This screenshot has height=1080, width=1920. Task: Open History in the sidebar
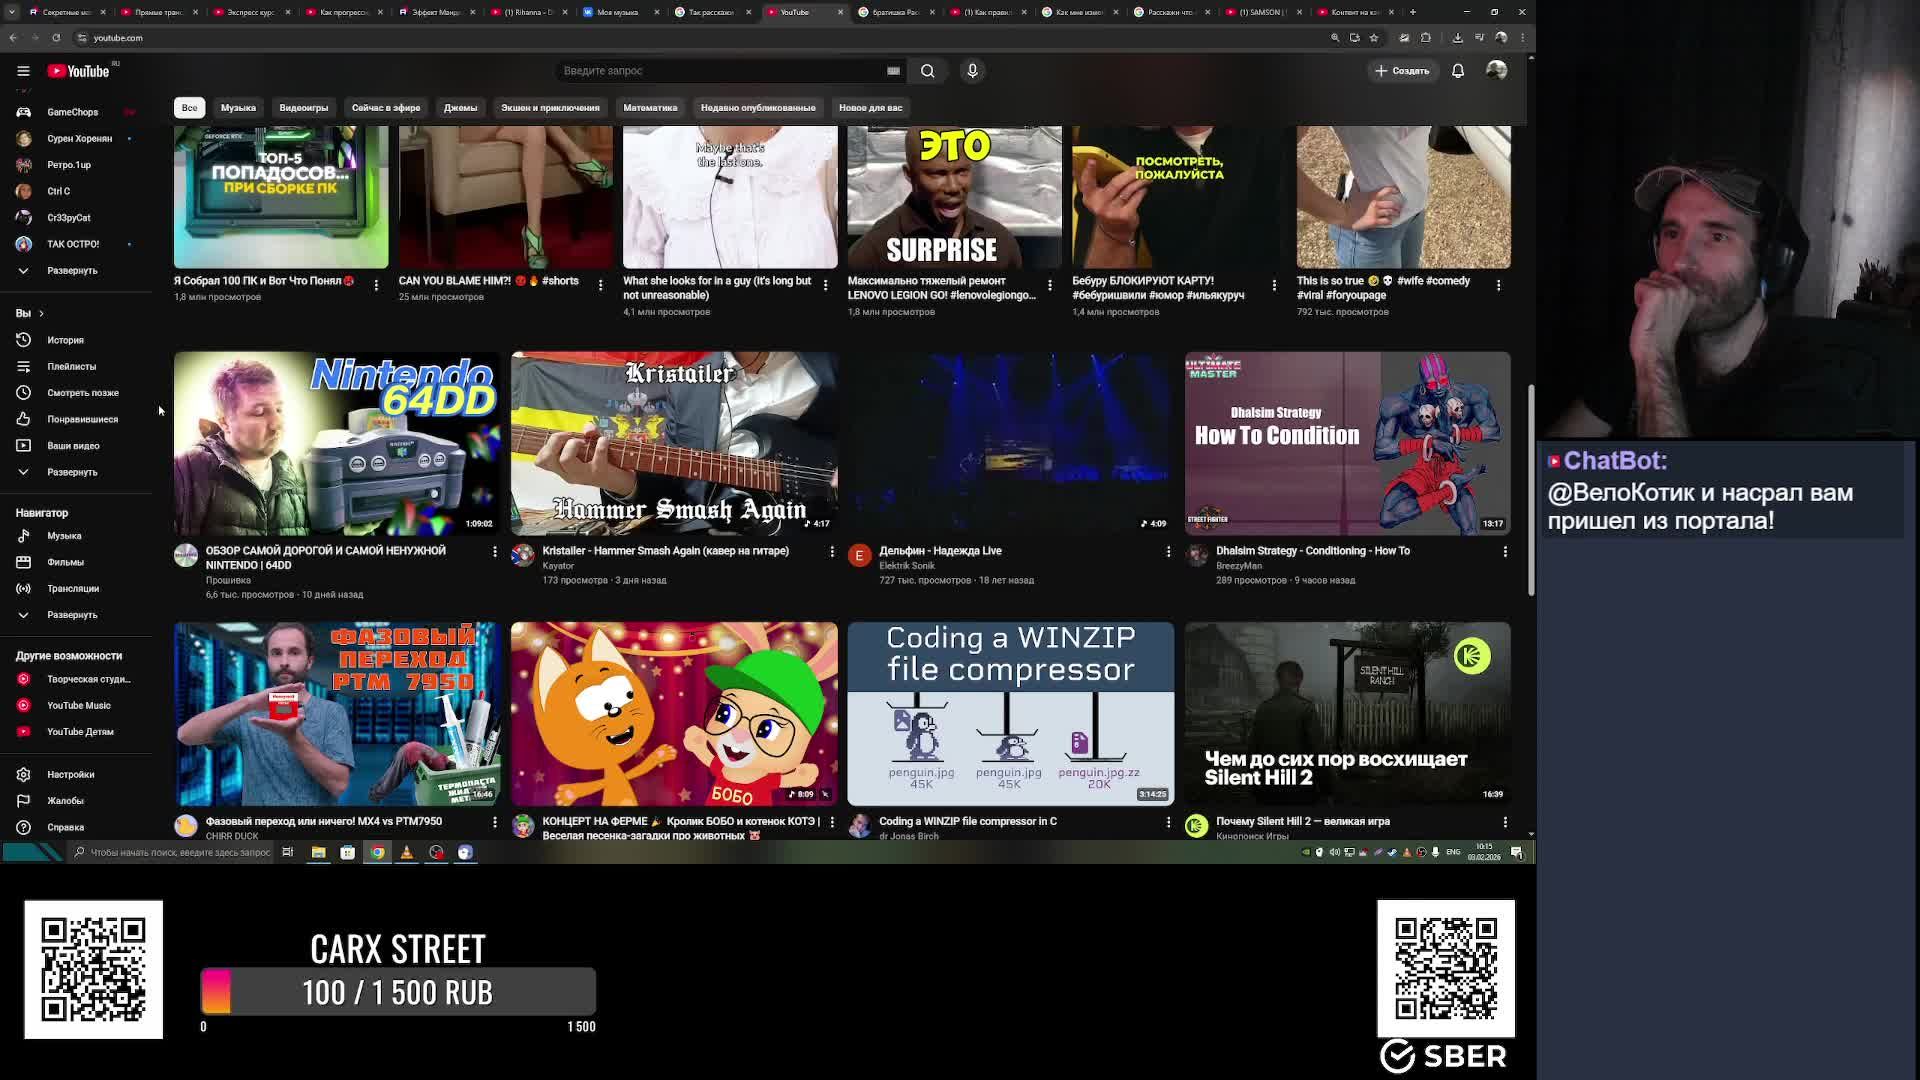(x=65, y=340)
